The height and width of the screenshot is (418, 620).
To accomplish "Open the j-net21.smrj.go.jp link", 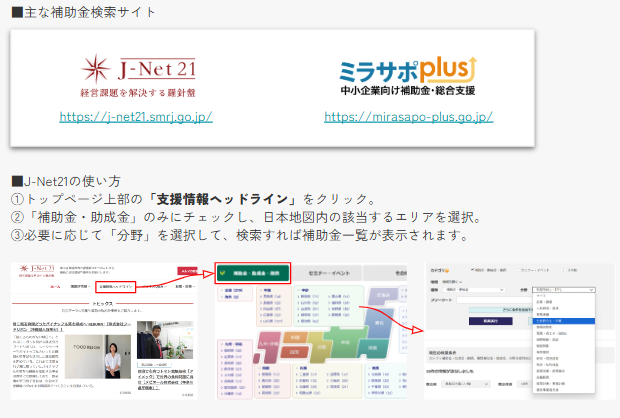I will coord(136,116).
